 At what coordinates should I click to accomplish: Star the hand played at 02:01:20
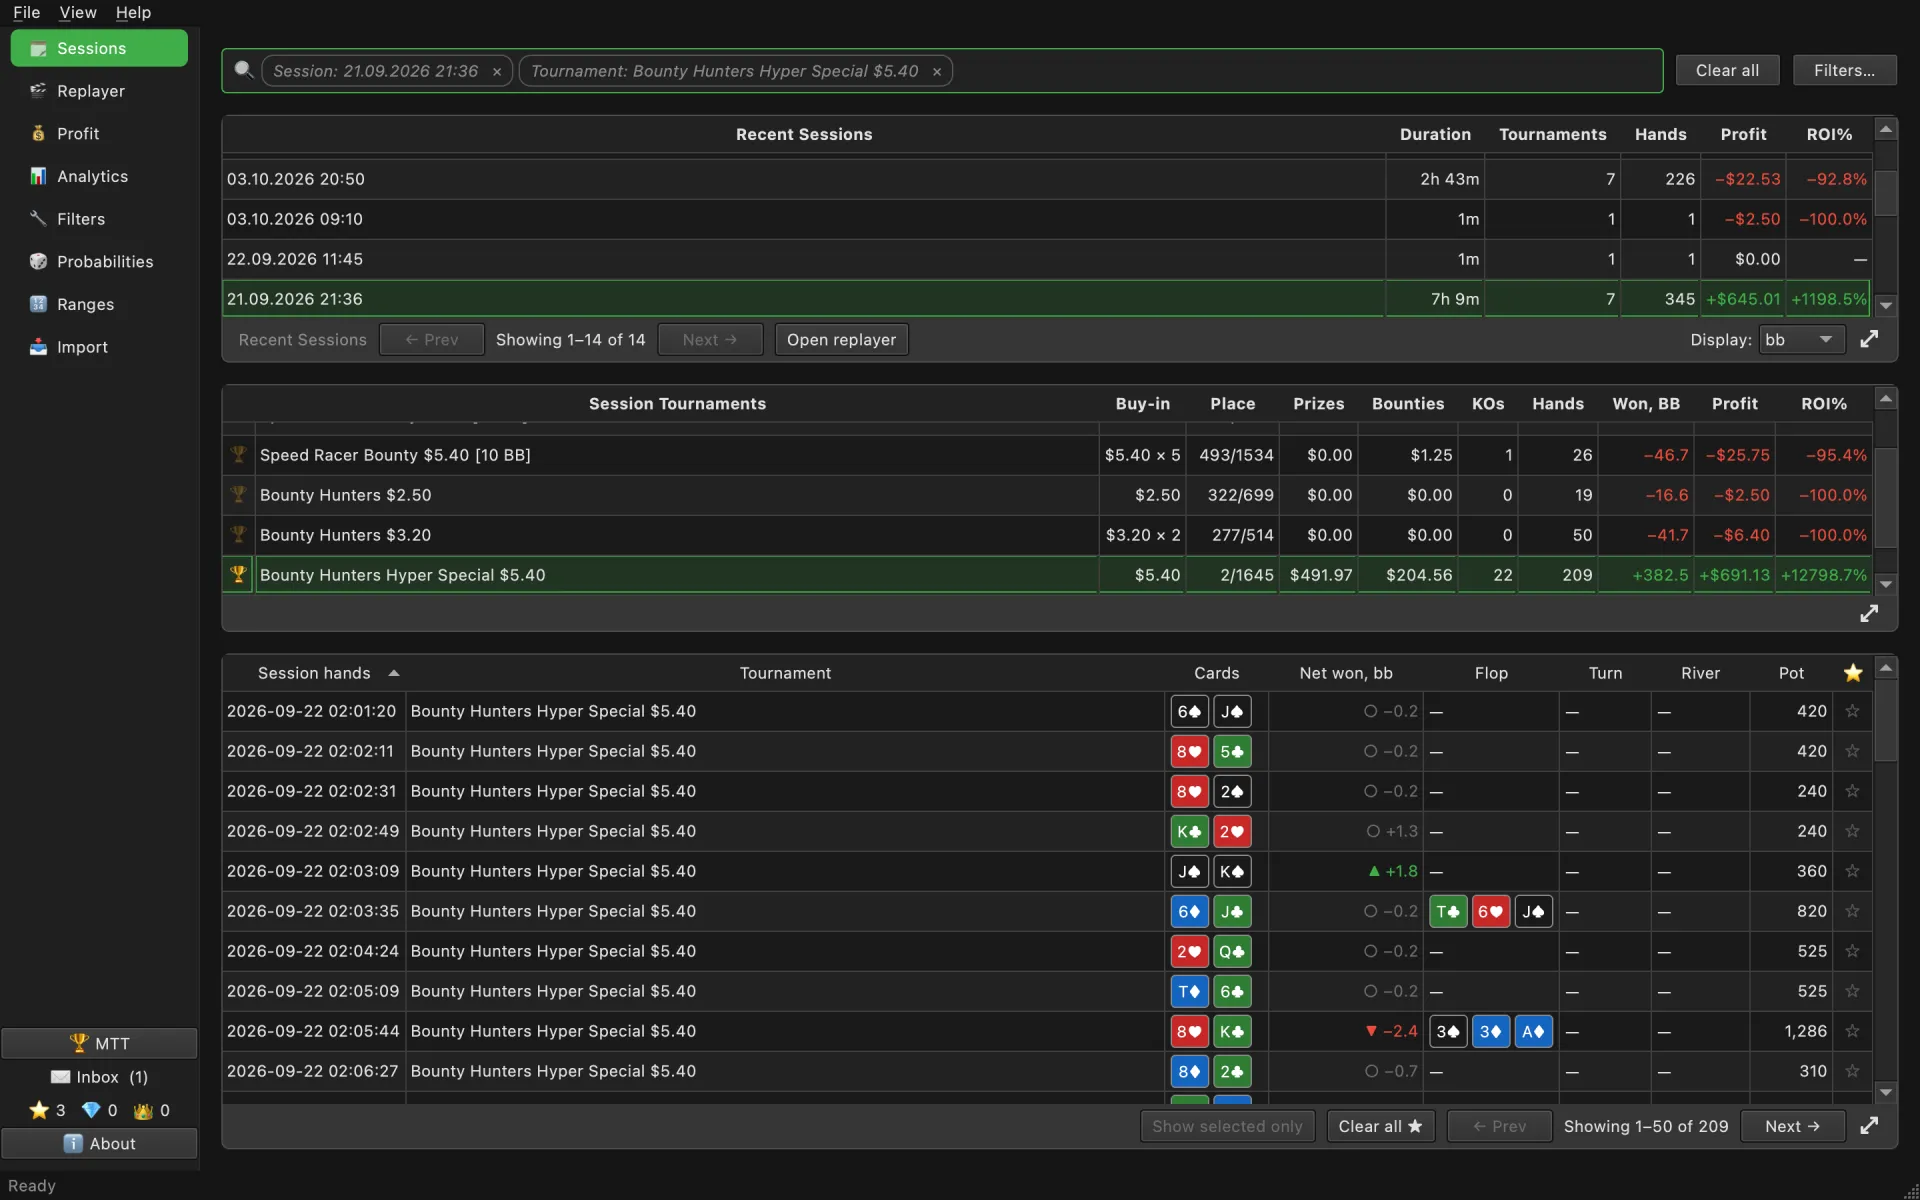(1852, 711)
